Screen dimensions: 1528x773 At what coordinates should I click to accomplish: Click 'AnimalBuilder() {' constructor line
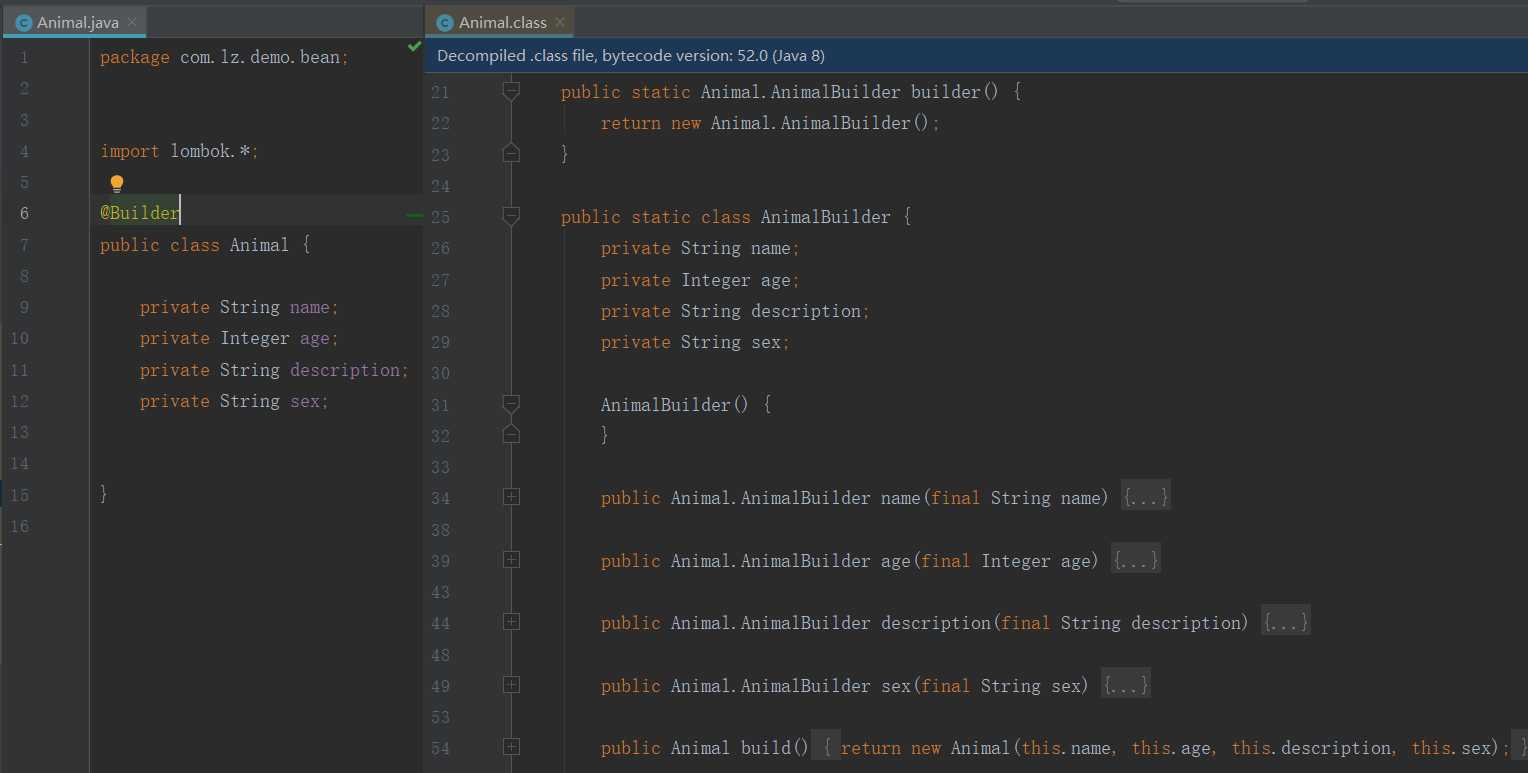[685, 405]
